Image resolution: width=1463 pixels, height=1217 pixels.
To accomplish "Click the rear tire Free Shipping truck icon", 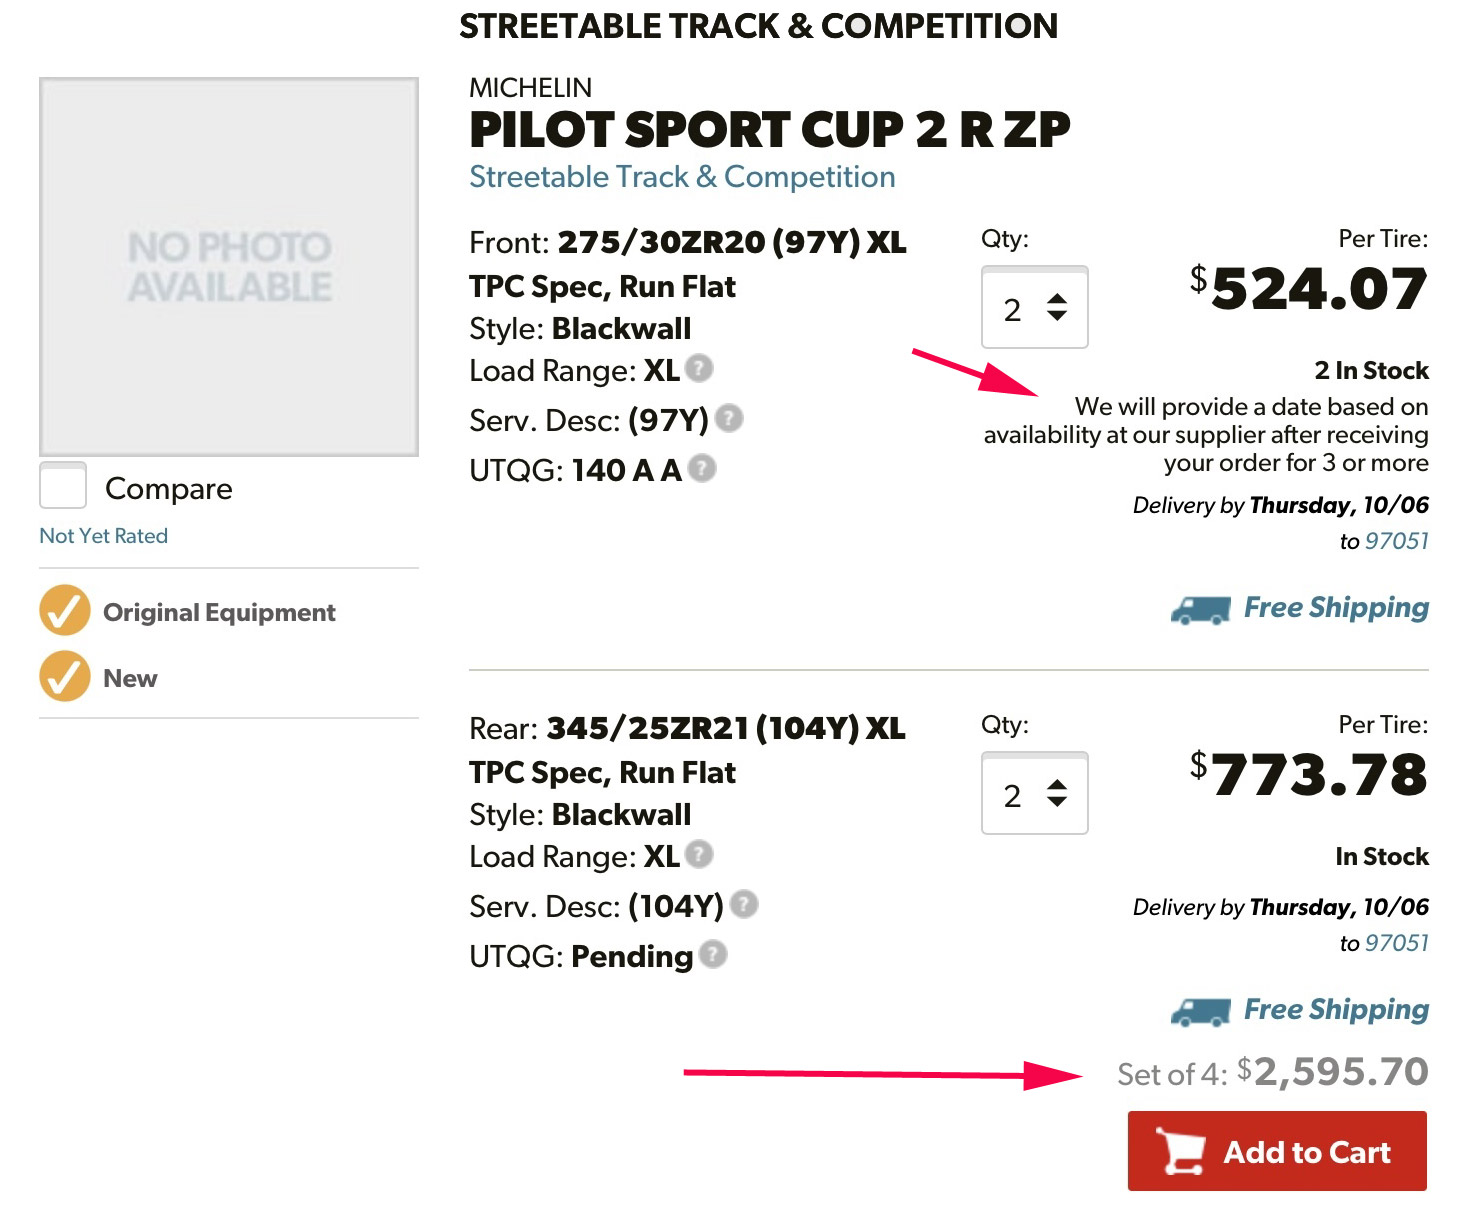I will (x=1201, y=1012).
